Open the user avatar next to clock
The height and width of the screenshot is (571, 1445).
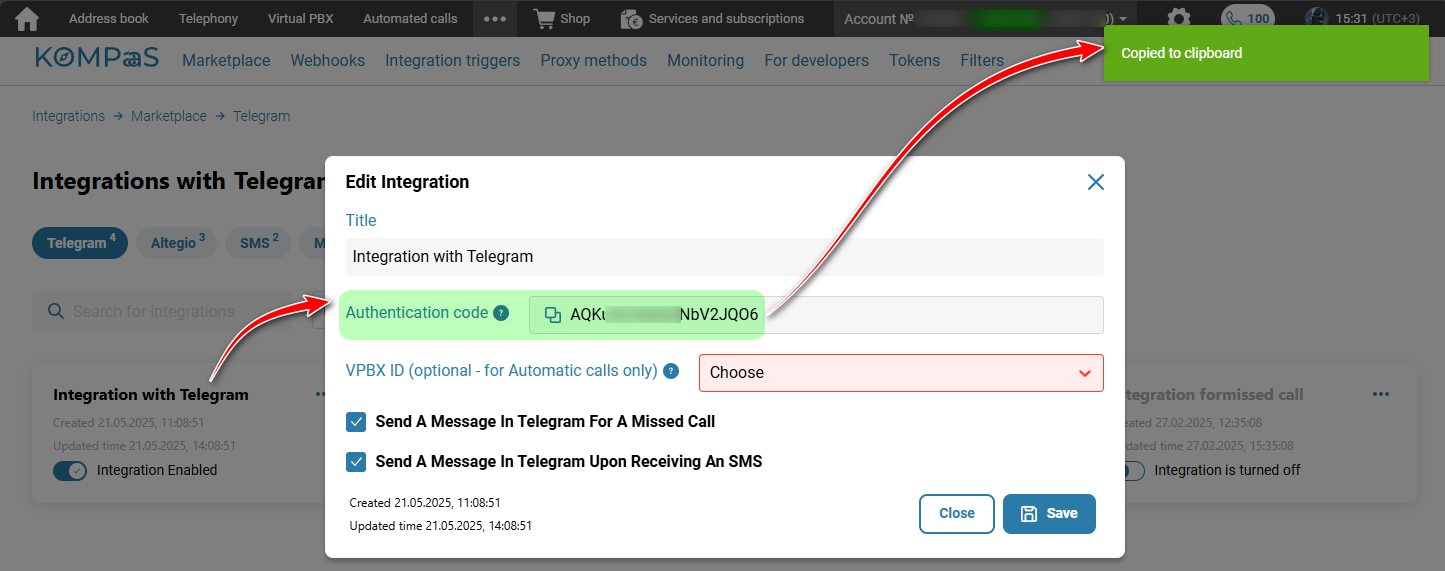coord(1317,18)
